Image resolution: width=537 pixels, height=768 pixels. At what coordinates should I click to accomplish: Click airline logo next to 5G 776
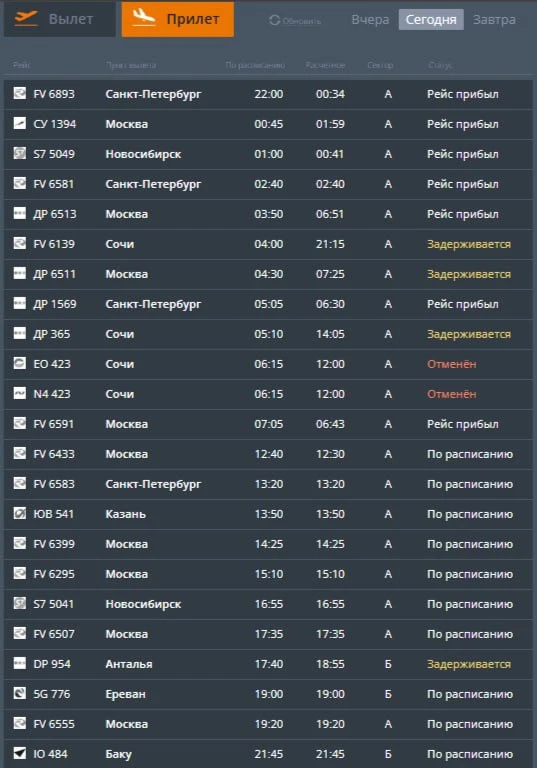(20, 693)
